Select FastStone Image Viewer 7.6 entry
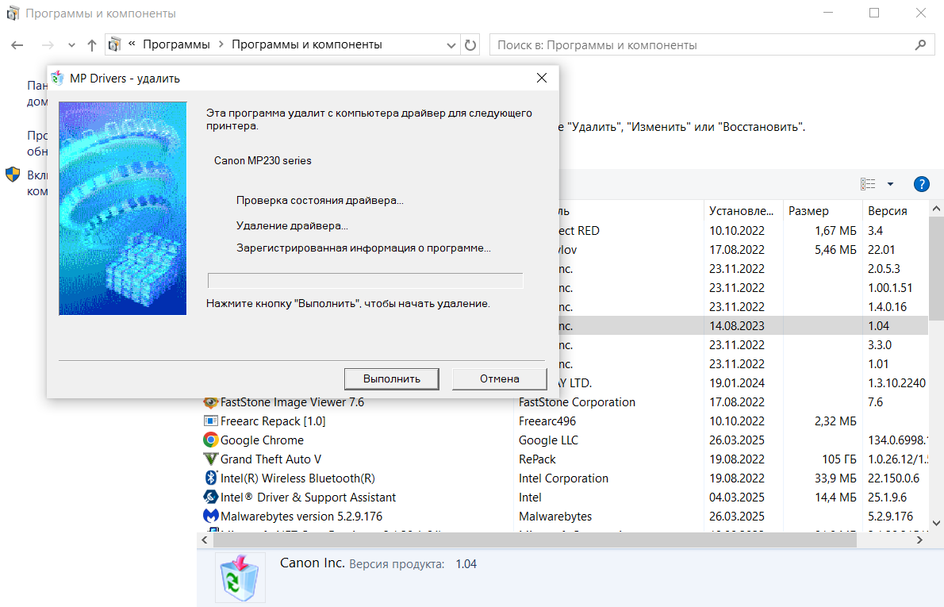 292,402
